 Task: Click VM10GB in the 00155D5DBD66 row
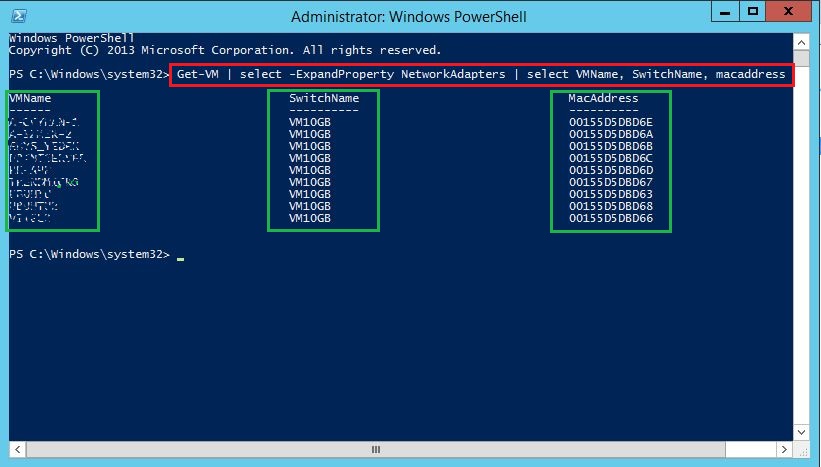tap(310, 218)
